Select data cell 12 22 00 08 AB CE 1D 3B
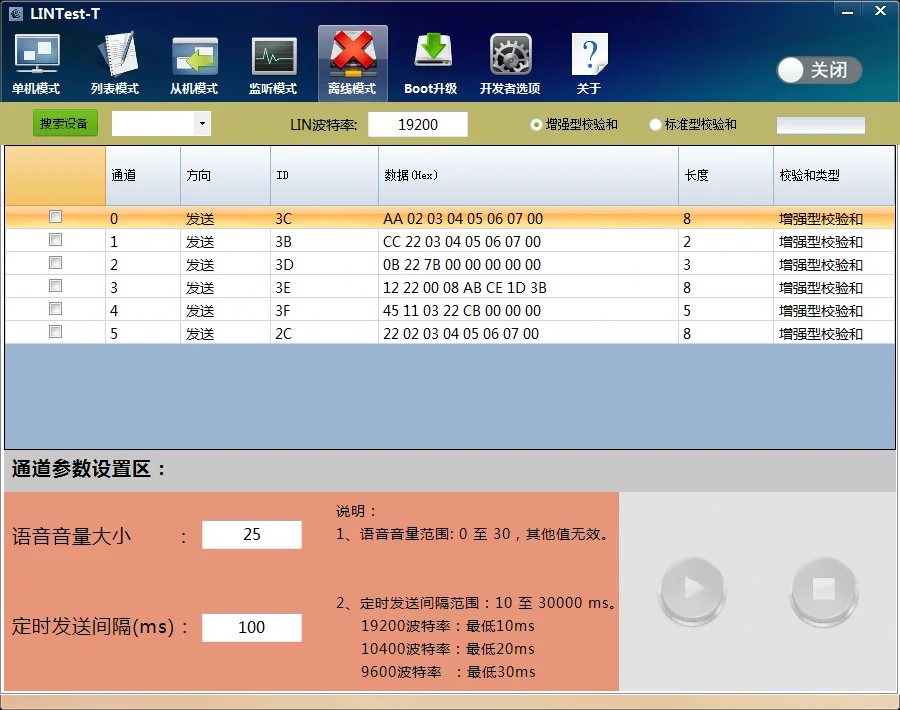The image size is (900, 710). point(528,288)
